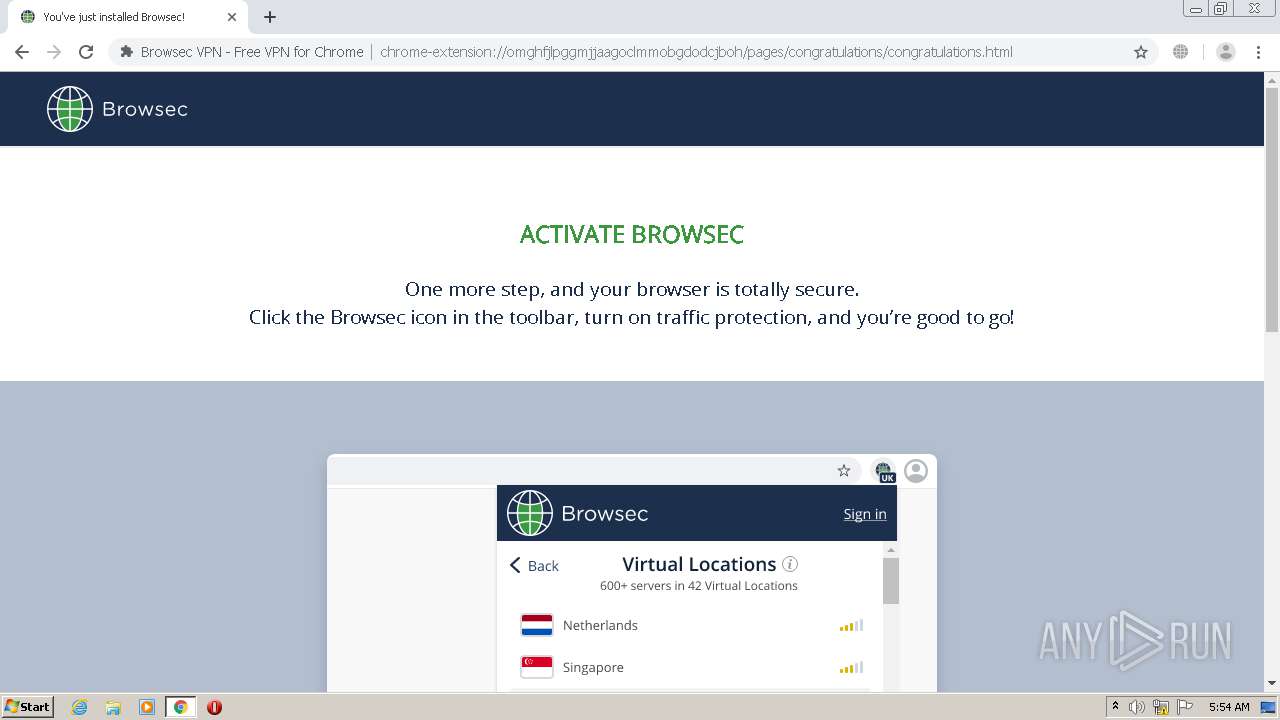Click the Chrome taskbar button
This screenshot has width=1280, height=720.
[x=180, y=707]
